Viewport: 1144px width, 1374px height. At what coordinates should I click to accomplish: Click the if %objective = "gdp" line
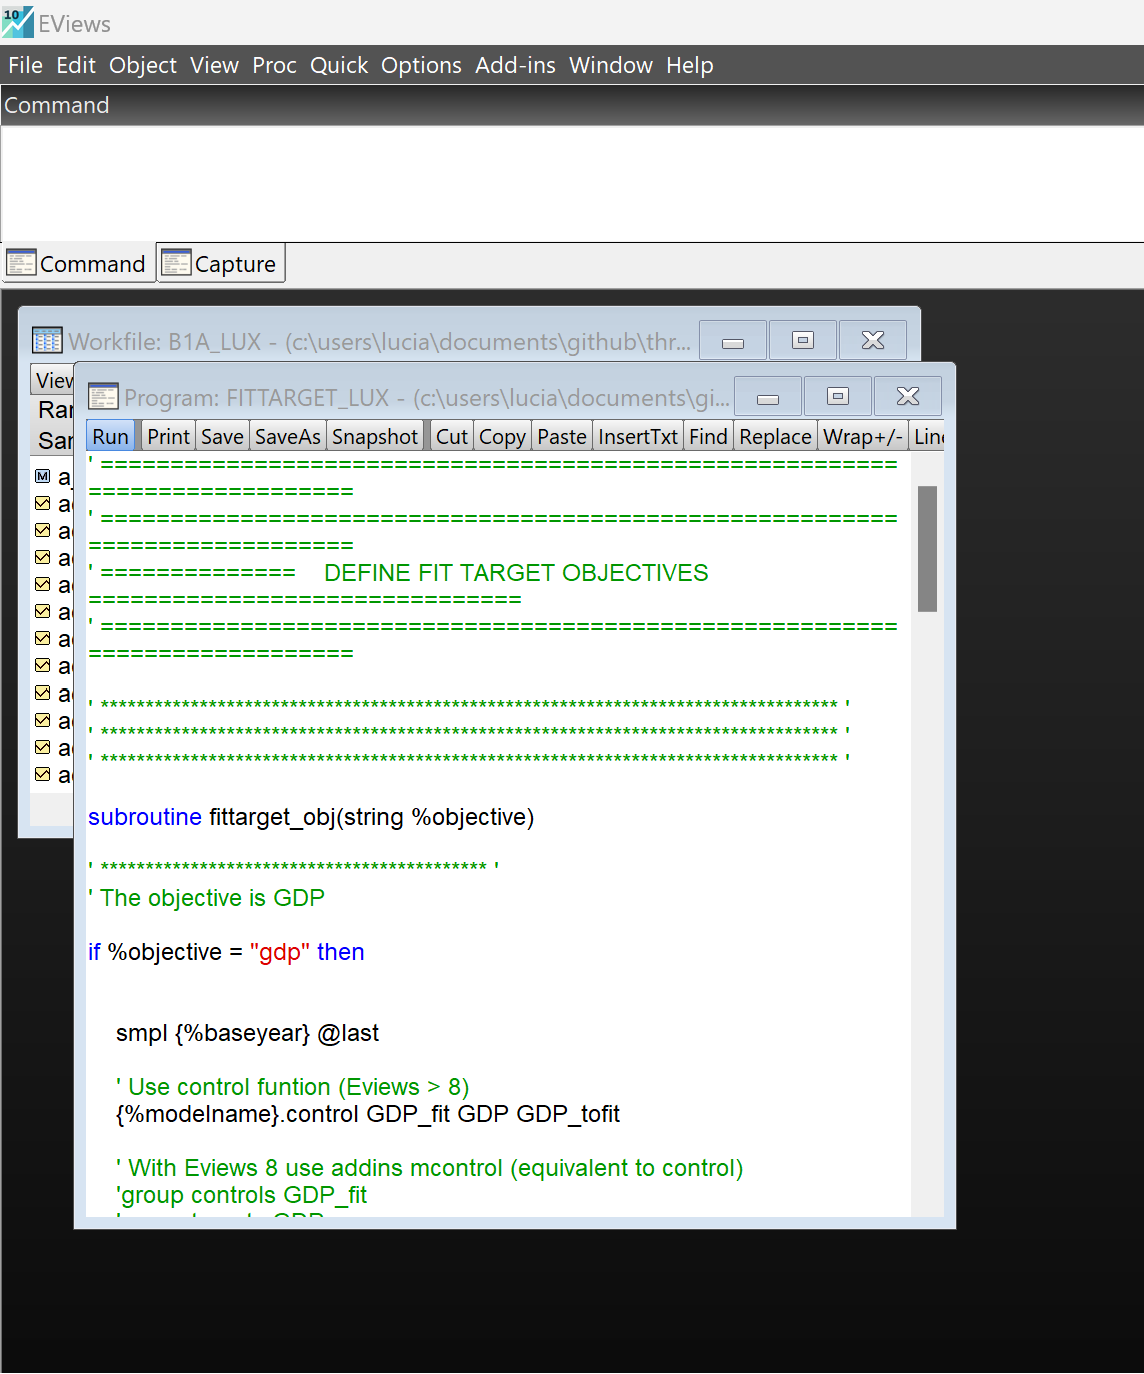coord(226,952)
